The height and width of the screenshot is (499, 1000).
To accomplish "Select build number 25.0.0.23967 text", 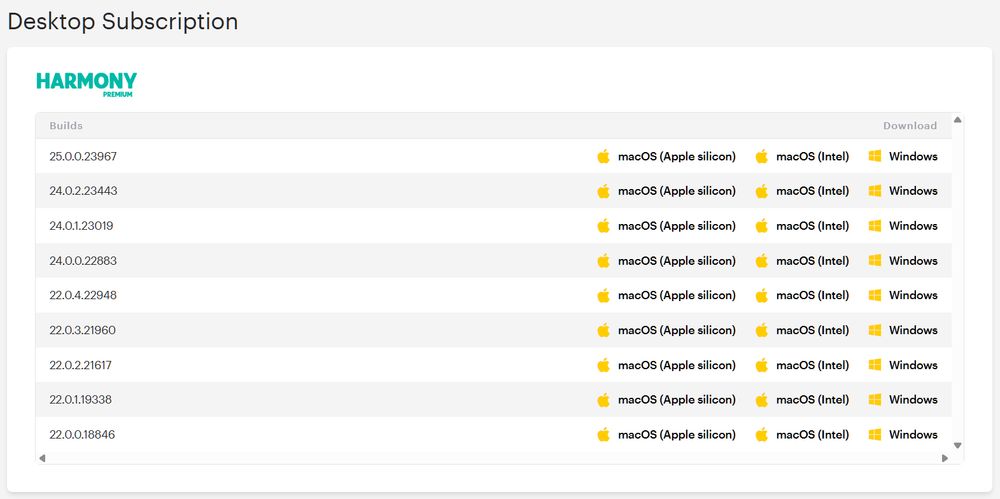I will pos(83,156).
